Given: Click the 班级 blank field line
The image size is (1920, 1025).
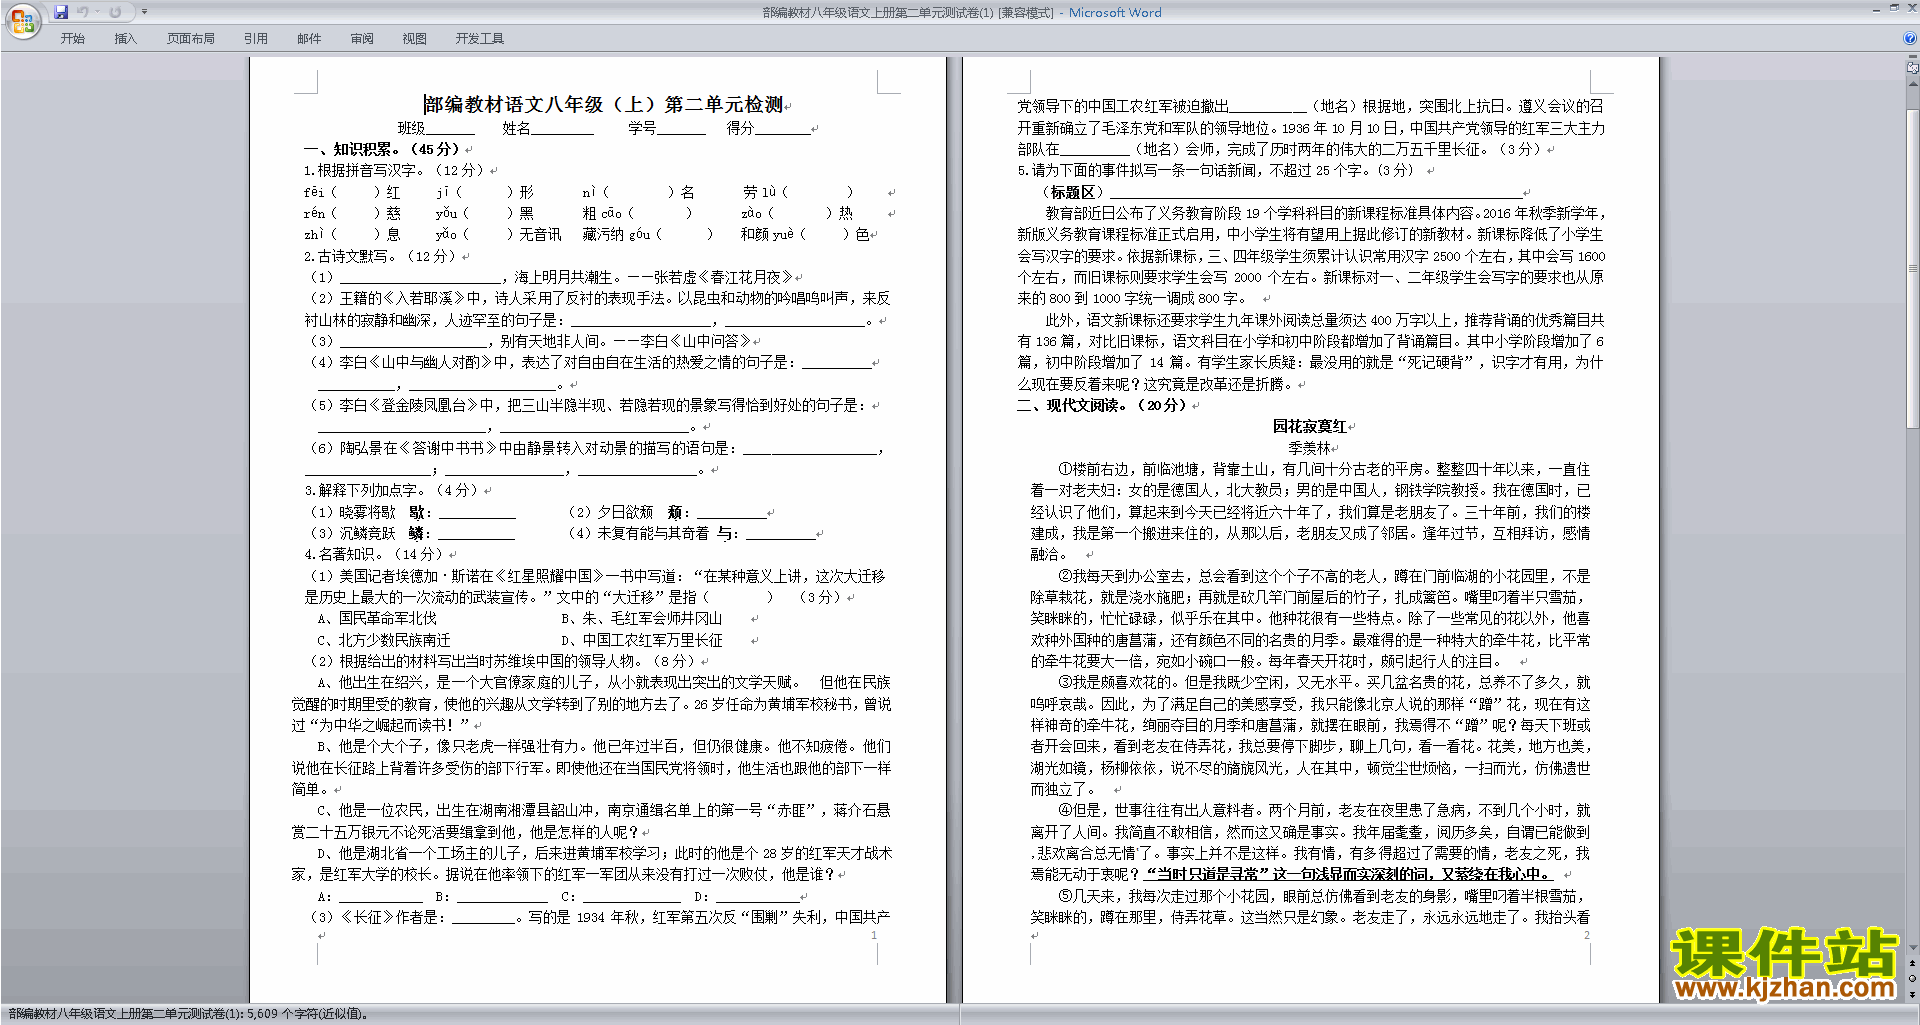Looking at the screenshot, I should (x=450, y=129).
